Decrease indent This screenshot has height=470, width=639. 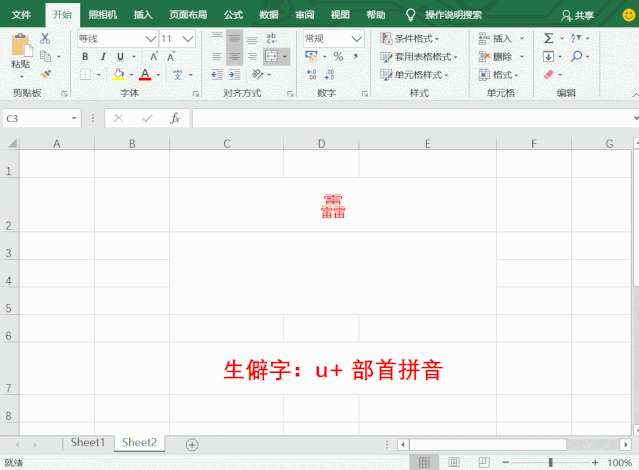(x=217, y=75)
